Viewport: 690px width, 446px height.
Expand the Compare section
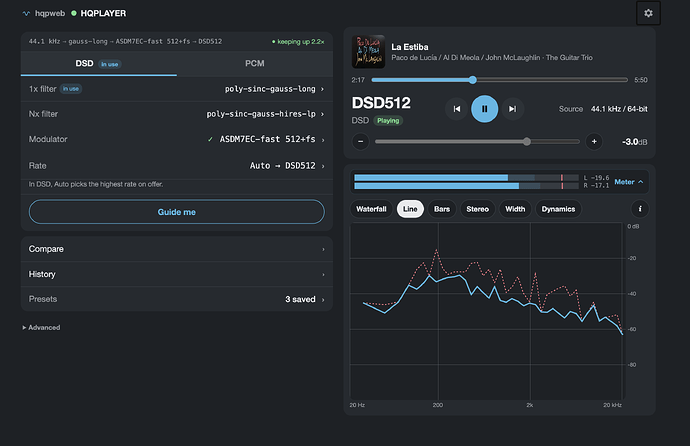click(x=176, y=249)
